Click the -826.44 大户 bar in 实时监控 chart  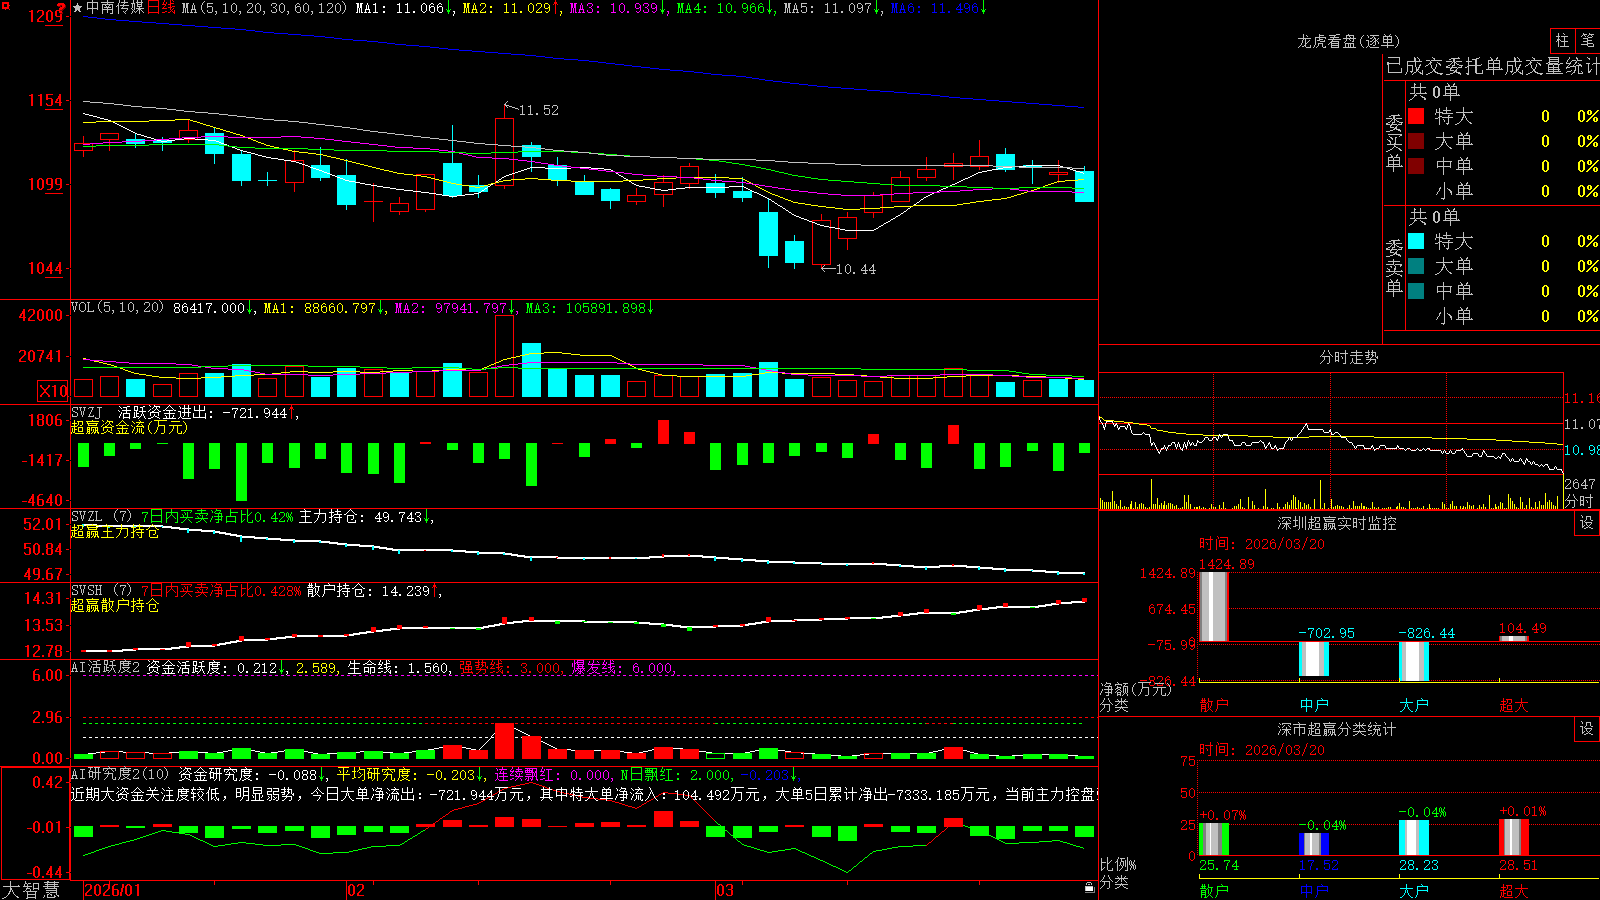[1413, 661]
